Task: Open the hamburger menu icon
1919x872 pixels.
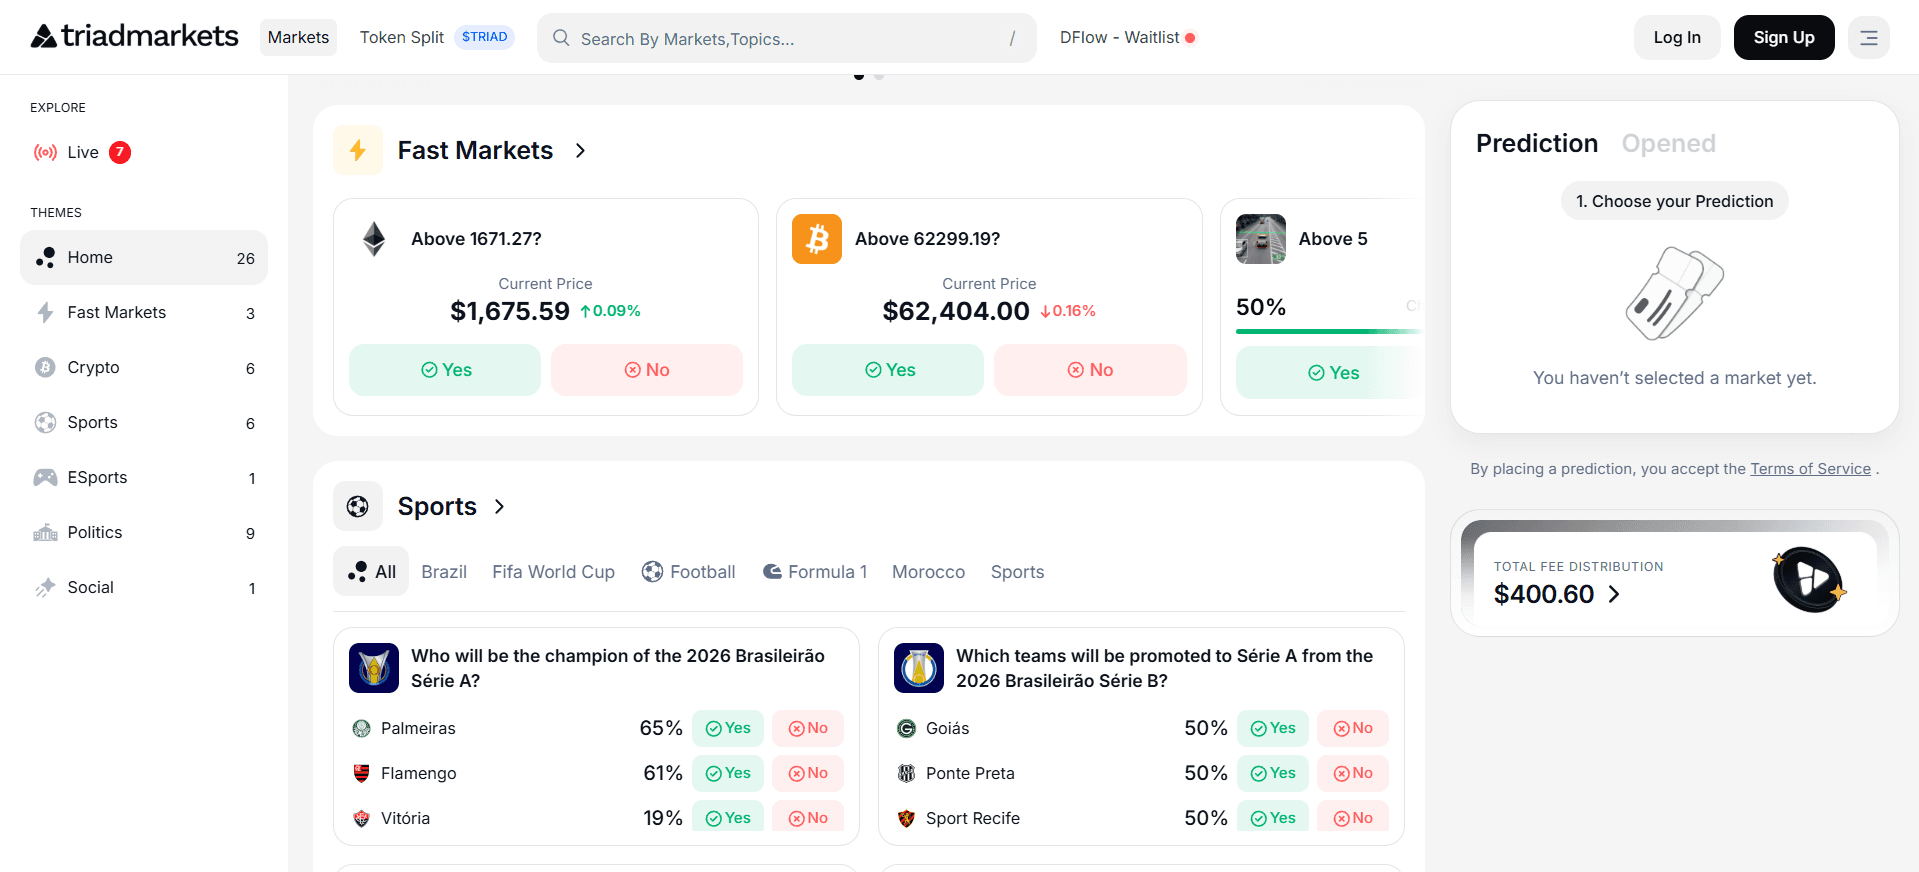Action: pyautogui.click(x=1868, y=38)
